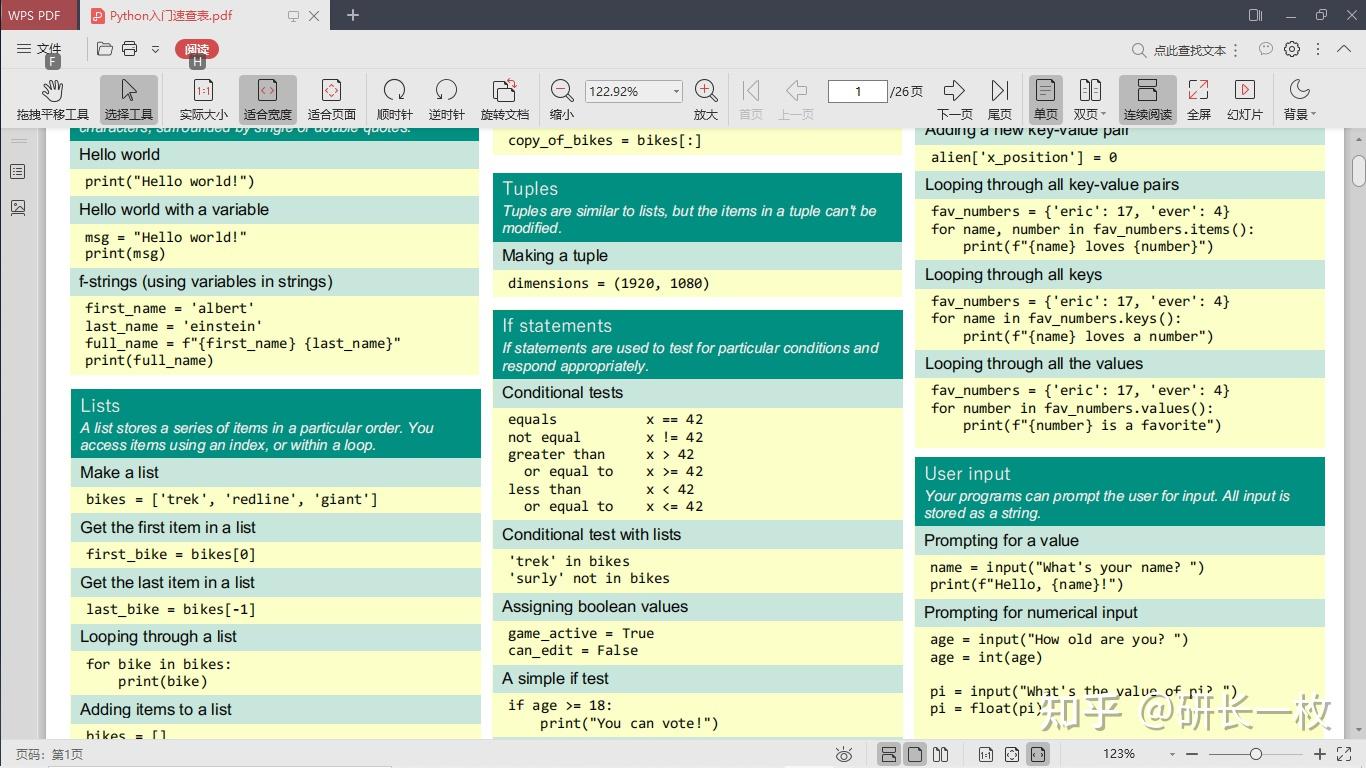Open the thumbnail panel in left sidebar
Image resolution: width=1366 pixels, height=768 pixels.
(17, 207)
